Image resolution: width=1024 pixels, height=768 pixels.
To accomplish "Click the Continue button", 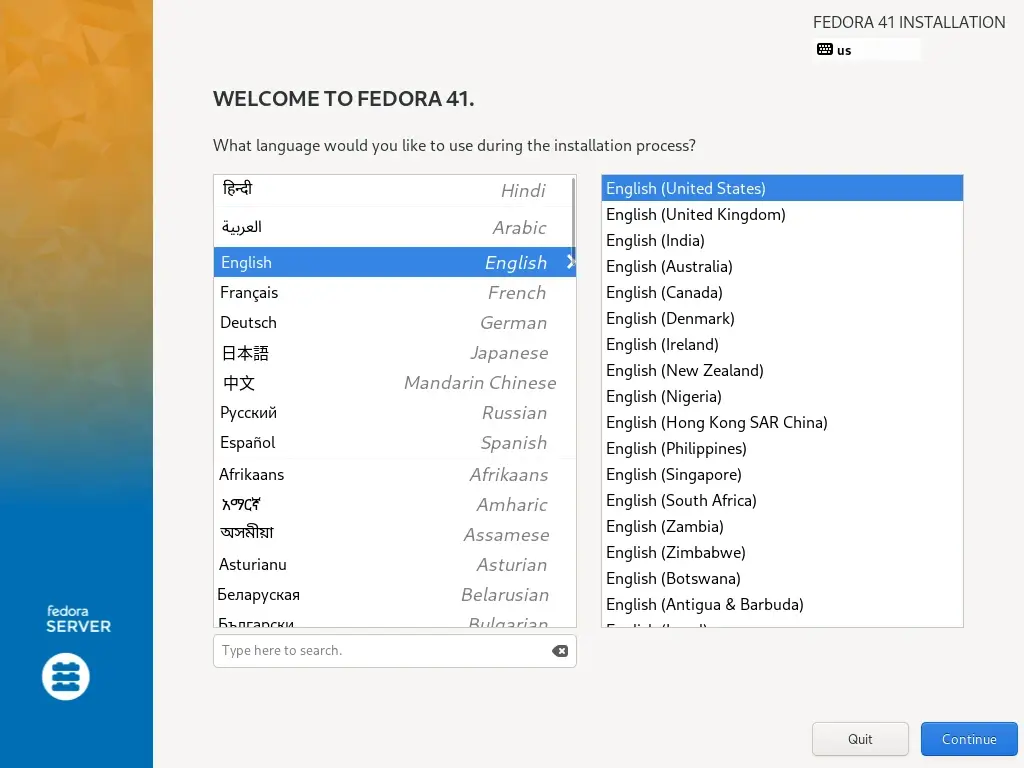I will pyautogui.click(x=969, y=739).
